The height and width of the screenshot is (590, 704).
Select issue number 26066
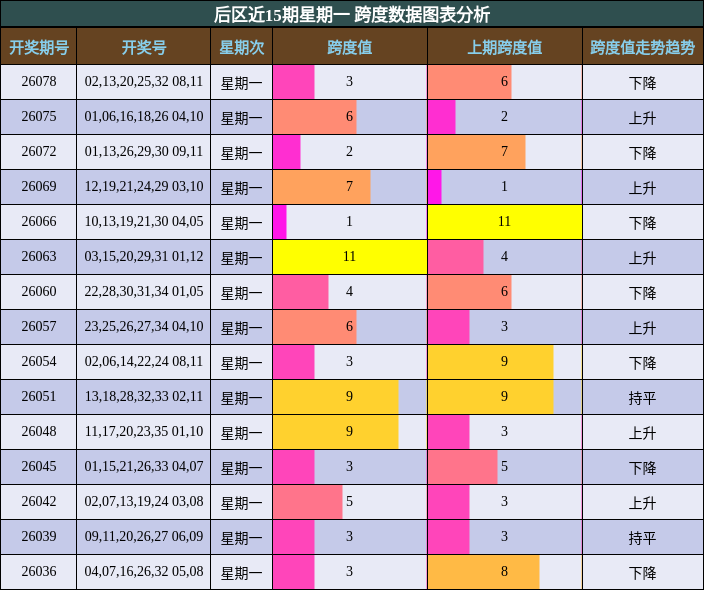point(39,221)
